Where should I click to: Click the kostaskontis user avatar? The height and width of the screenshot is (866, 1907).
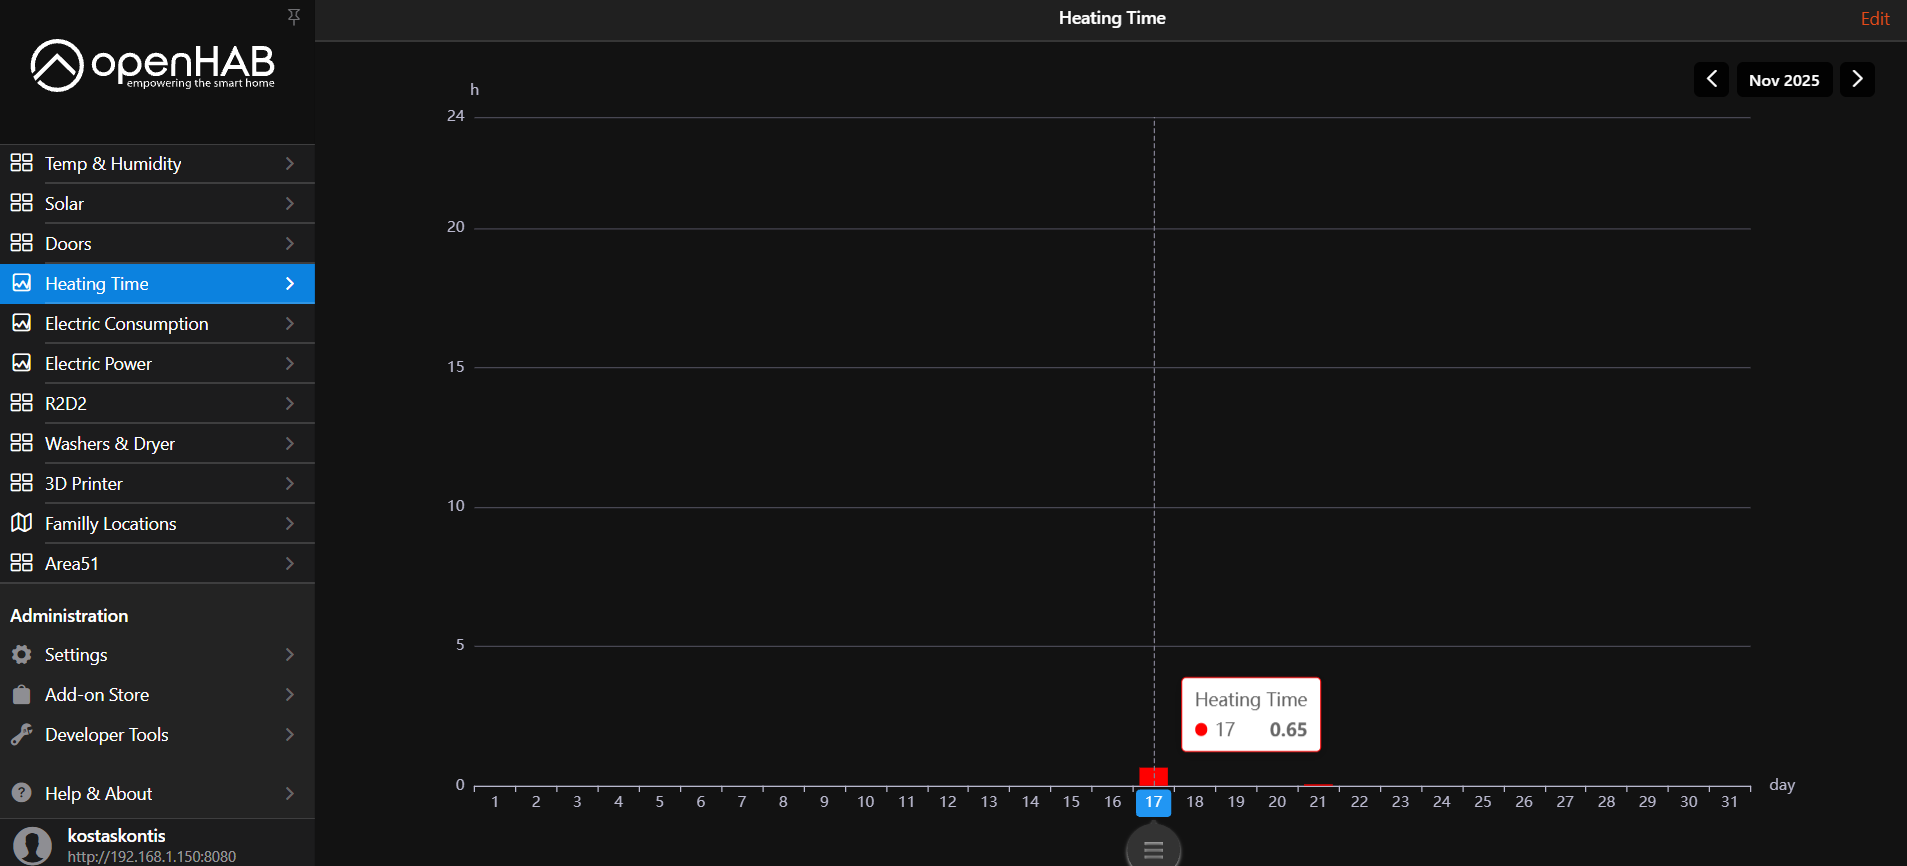click(32, 845)
